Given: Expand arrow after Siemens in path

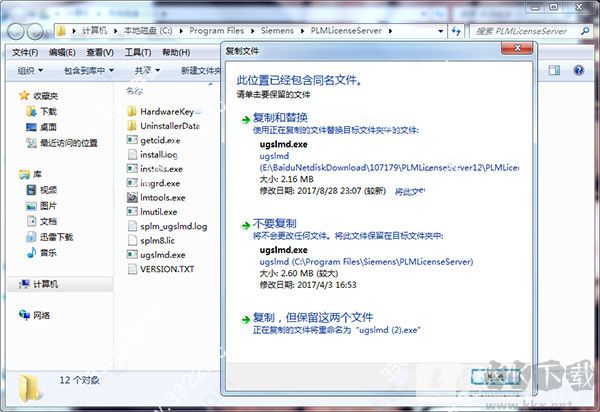Looking at the screenshot, I should 302,31.
